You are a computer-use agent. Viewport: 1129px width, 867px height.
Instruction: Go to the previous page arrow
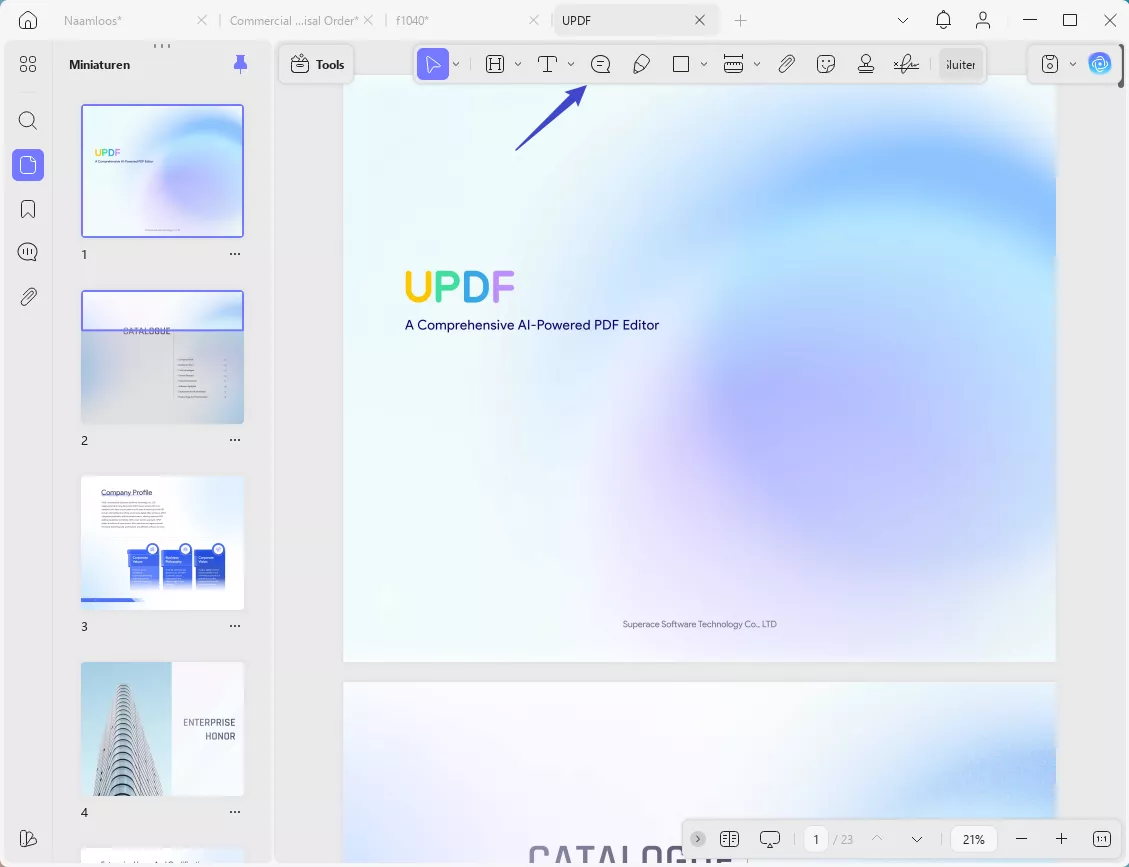click(x=877, y=839)
